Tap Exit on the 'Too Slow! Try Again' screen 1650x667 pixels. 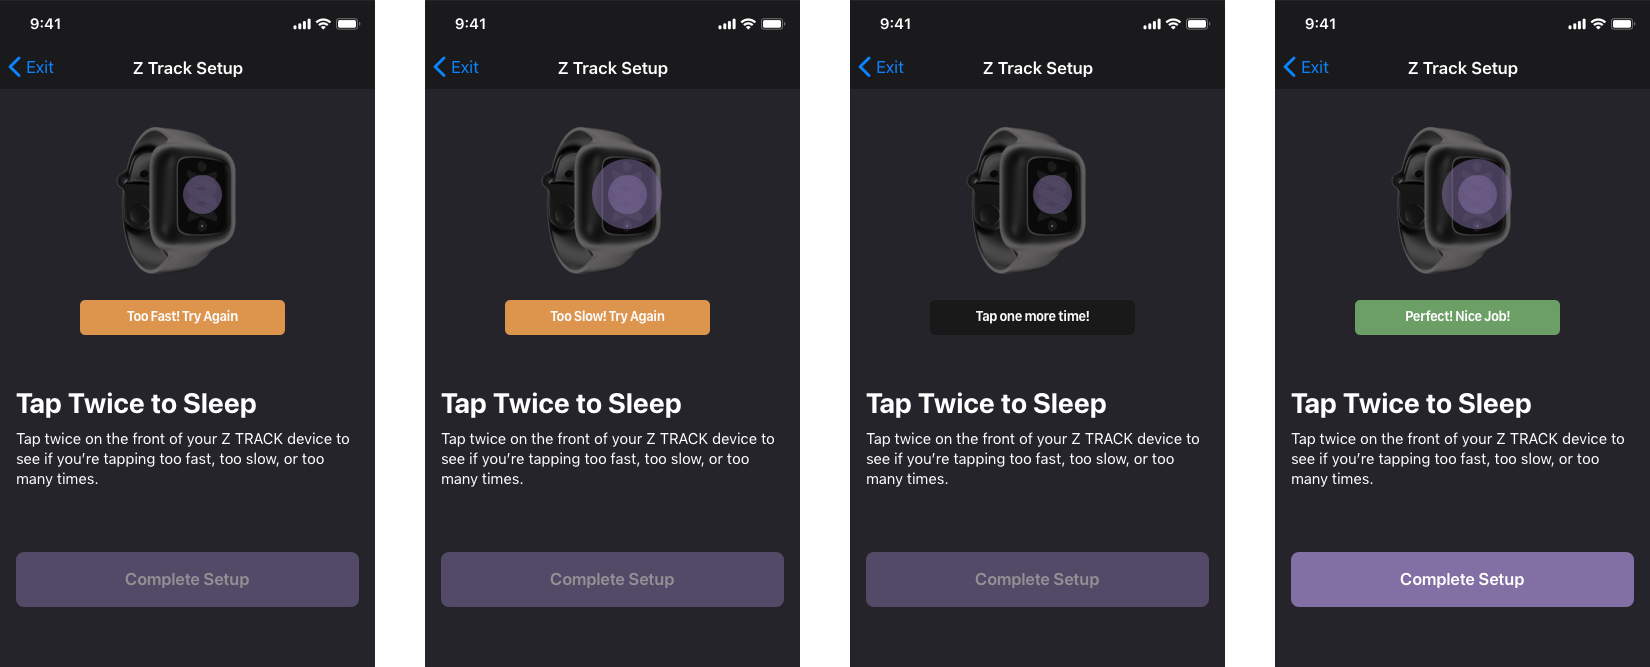457,67
